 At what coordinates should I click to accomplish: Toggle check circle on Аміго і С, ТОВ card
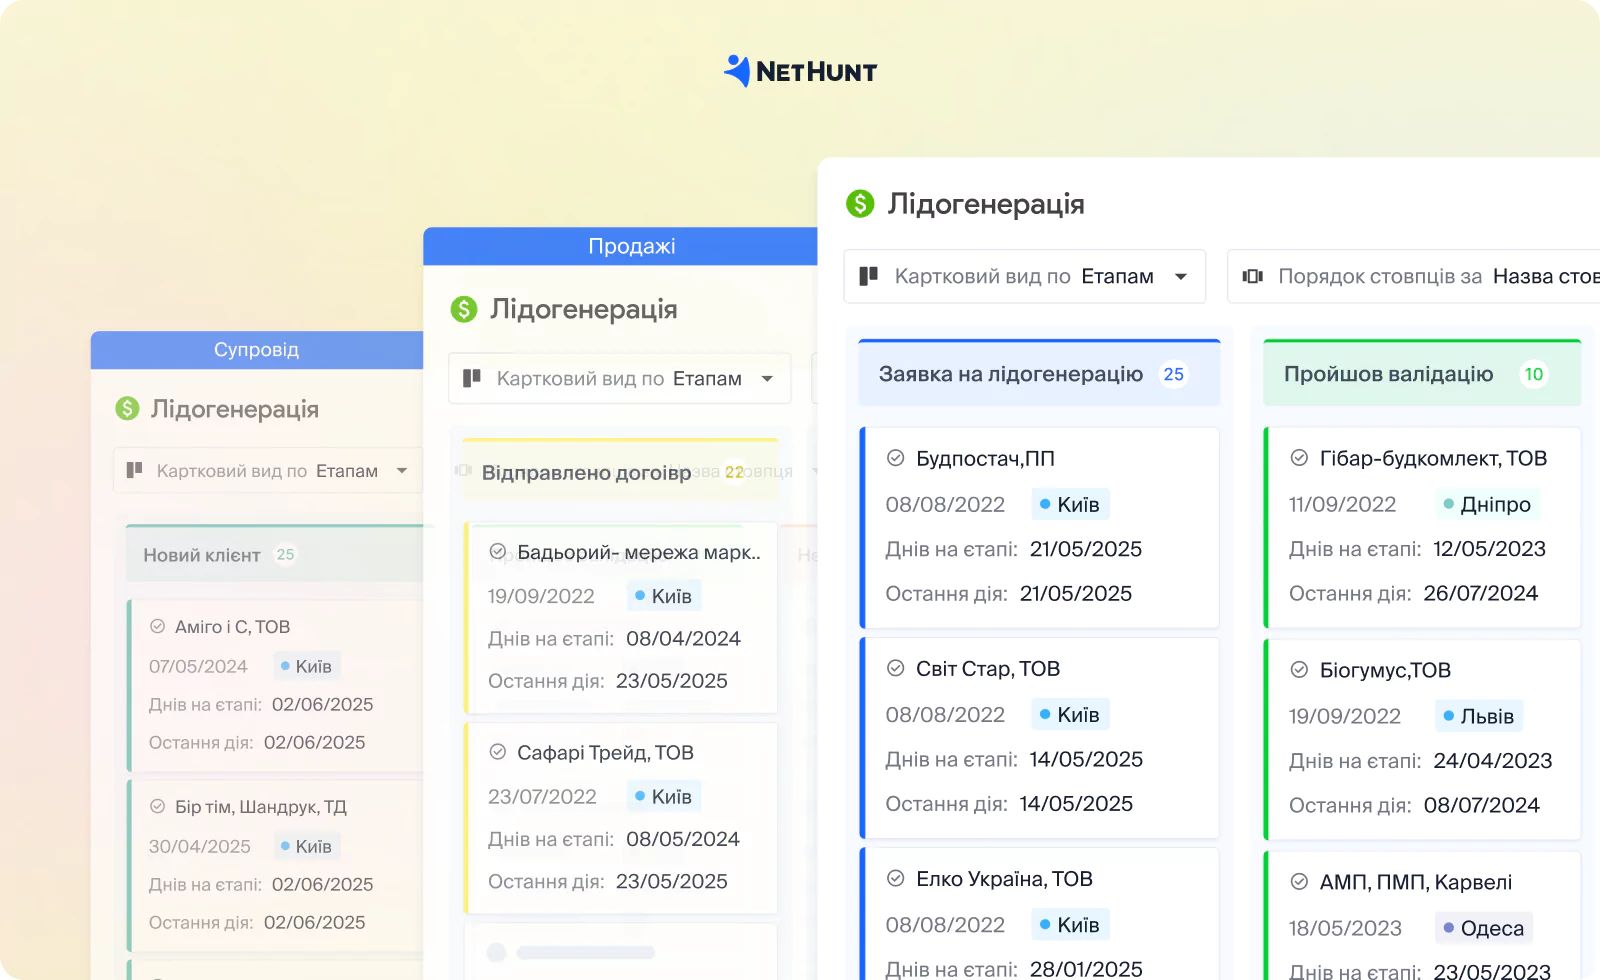click(157, 627)
